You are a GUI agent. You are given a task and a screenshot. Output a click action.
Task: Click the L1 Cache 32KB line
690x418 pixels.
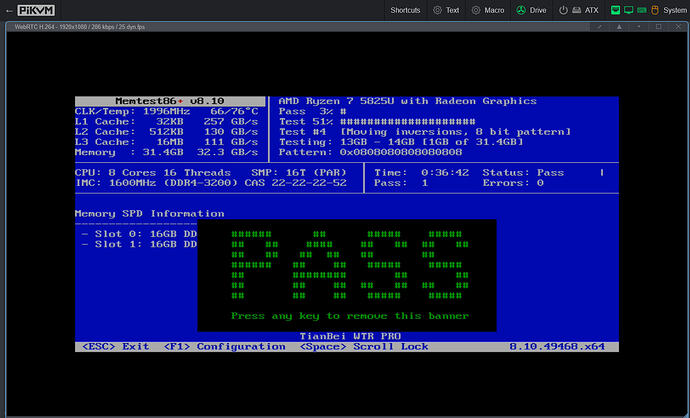point(166,121)
